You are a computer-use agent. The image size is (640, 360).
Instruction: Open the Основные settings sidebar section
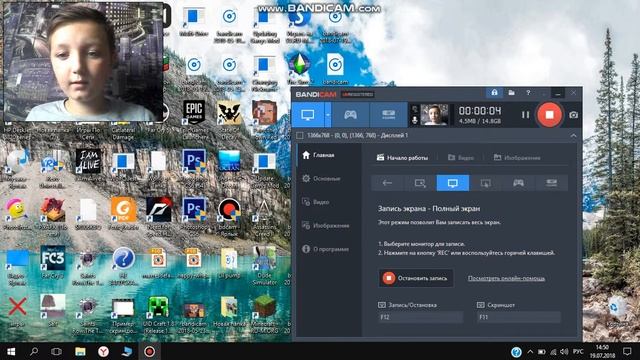pyautogui.click(x=321, y=178)
